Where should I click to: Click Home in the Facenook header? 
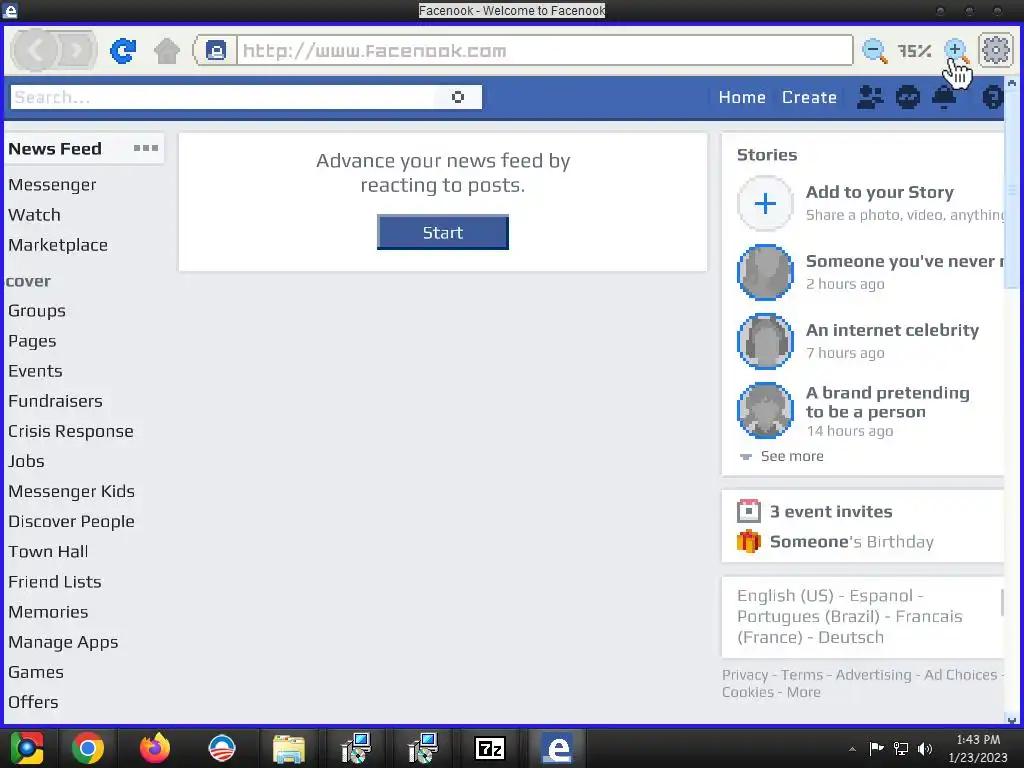[x=742, y=97]
